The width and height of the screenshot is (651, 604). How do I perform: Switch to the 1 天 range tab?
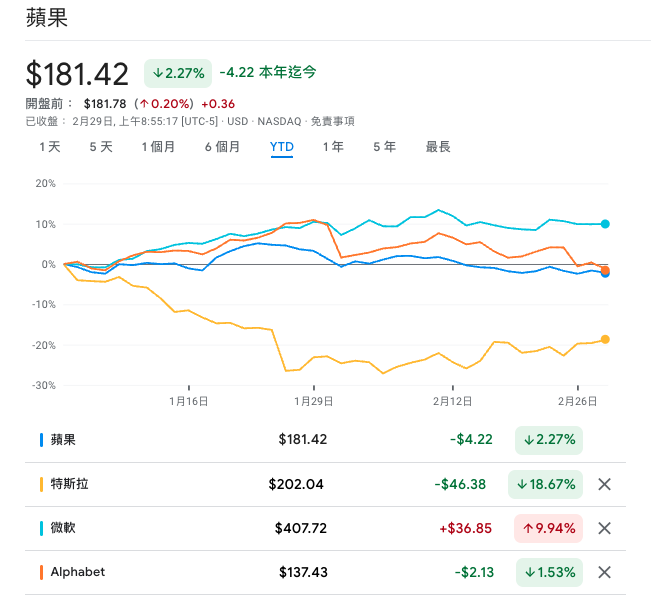point(50,147)
